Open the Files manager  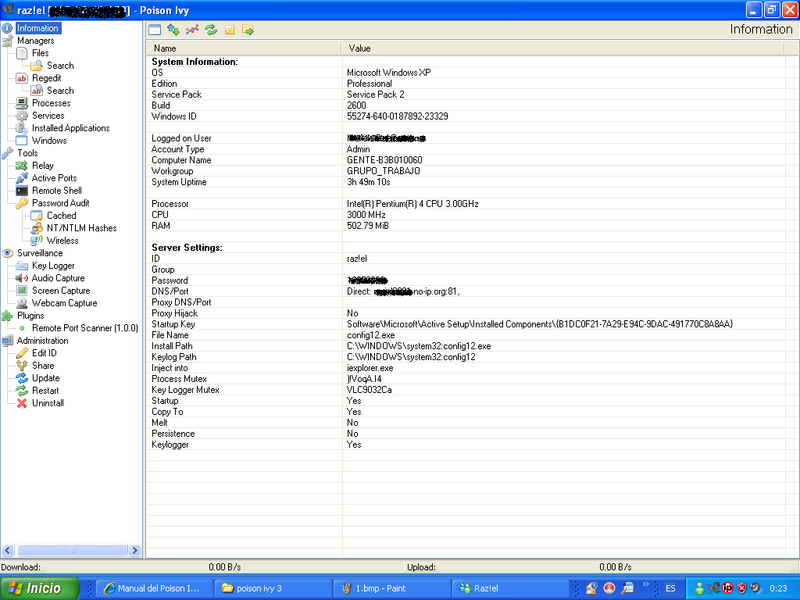(40, 53)
